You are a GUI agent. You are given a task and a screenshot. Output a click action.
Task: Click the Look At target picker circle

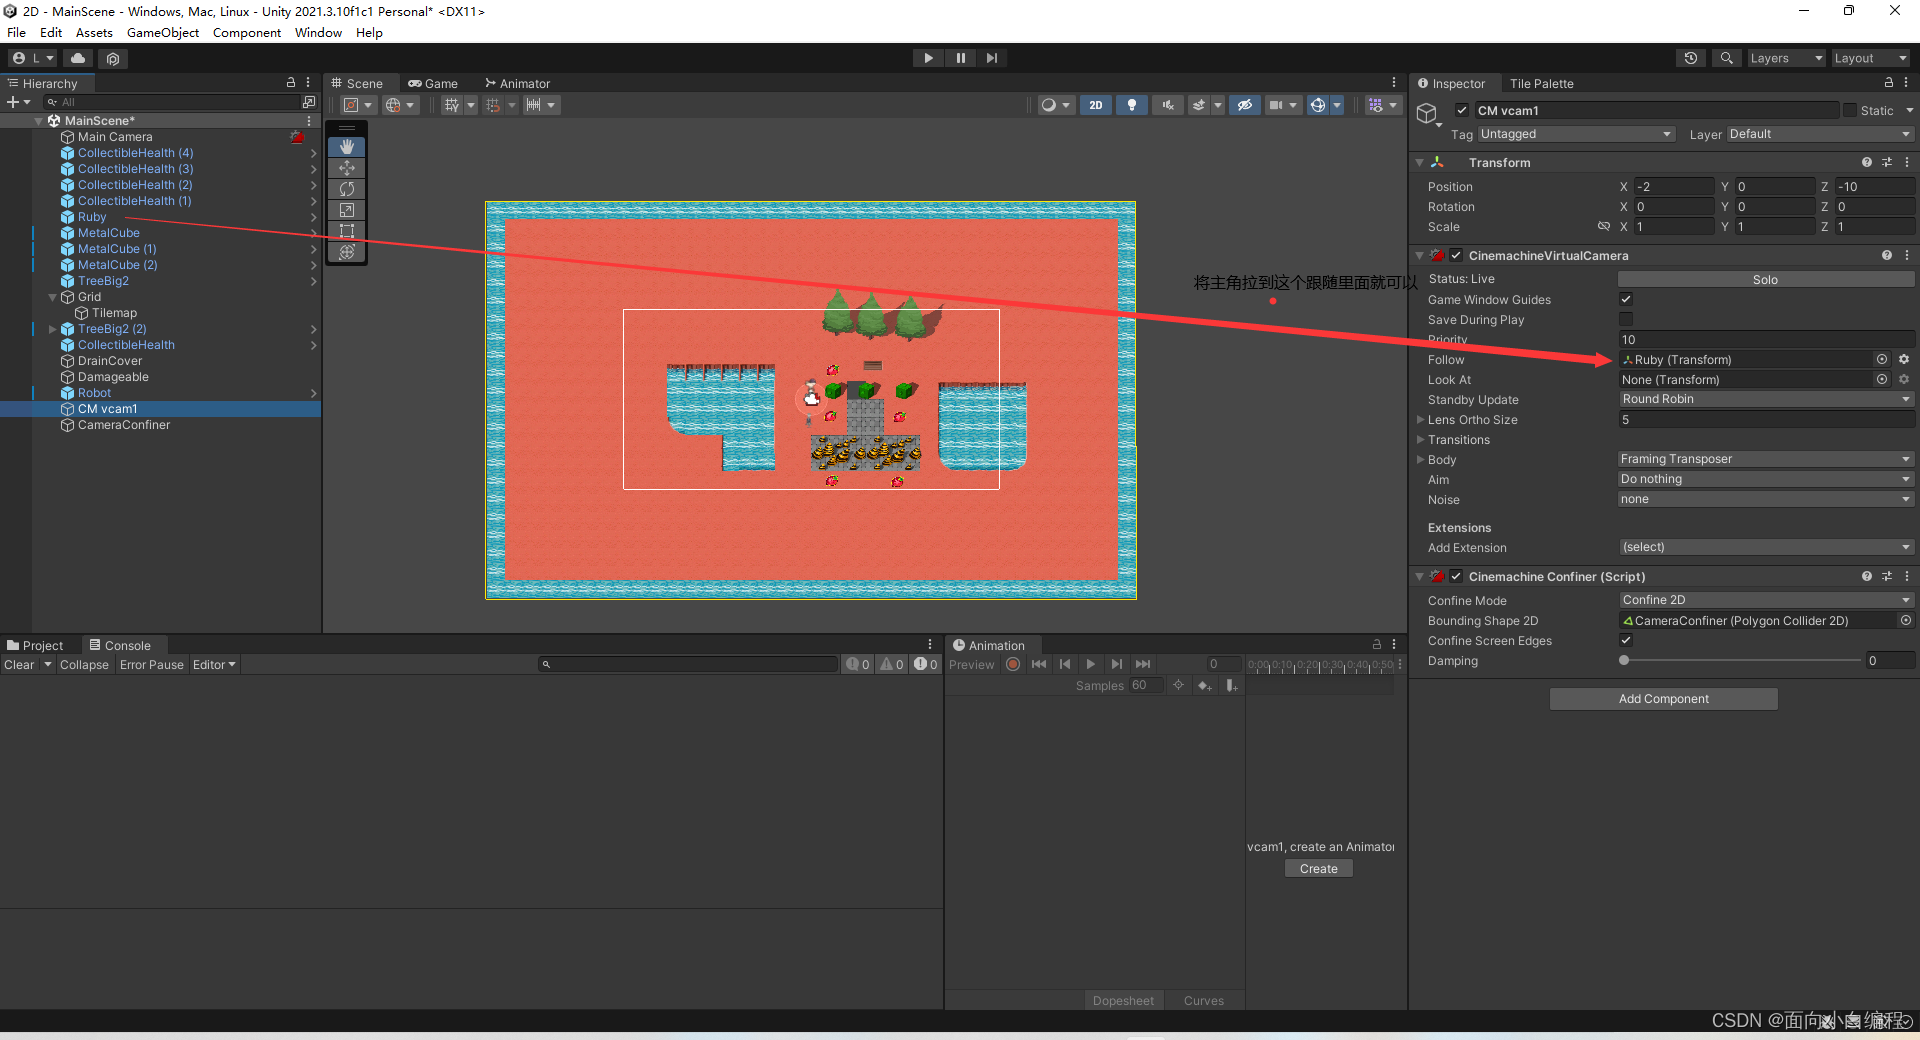point(1882,379)
